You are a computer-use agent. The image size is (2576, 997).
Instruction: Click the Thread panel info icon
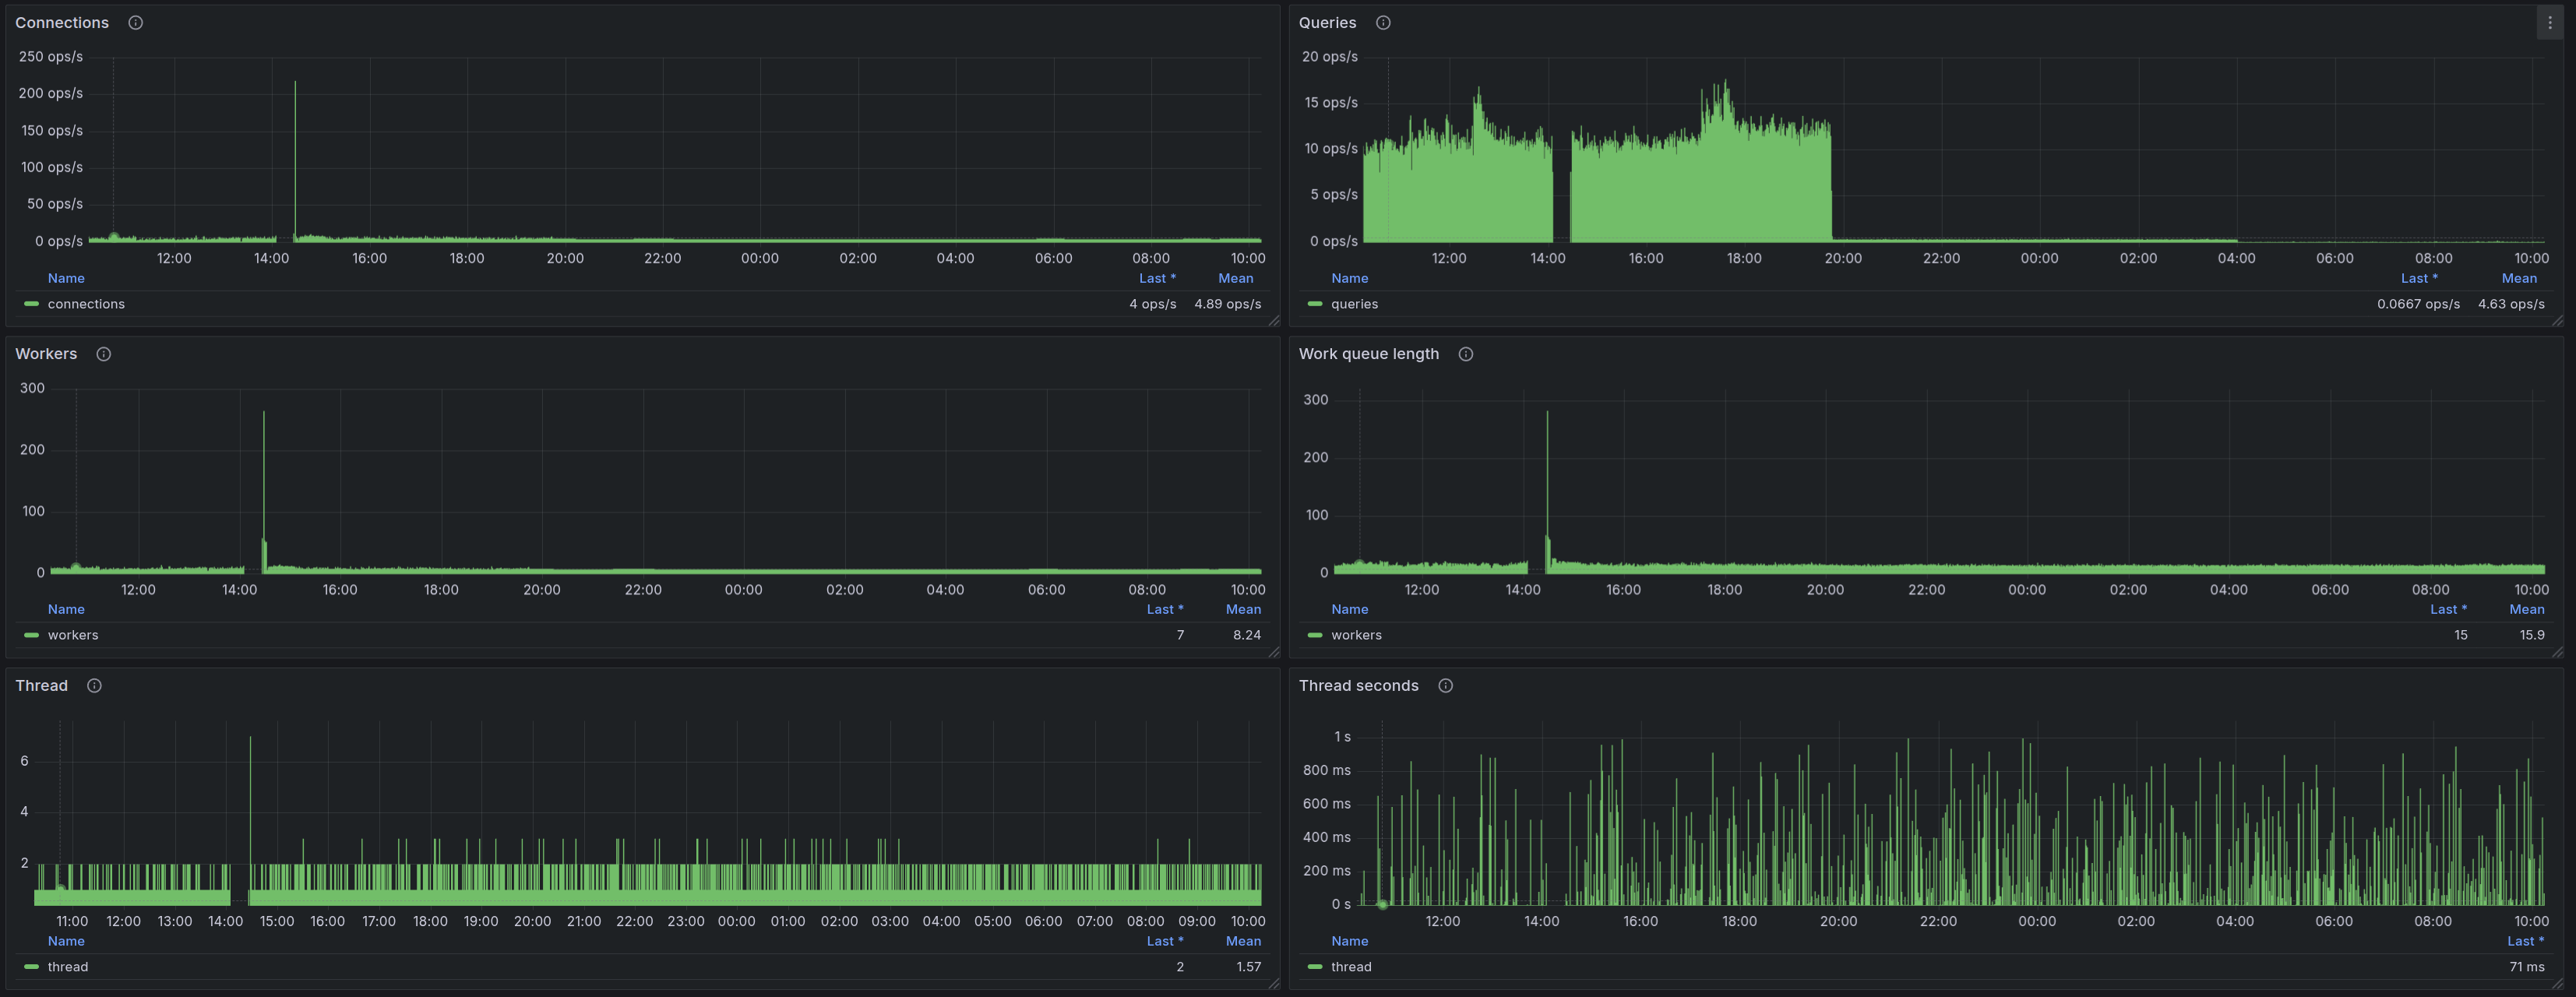94,686
